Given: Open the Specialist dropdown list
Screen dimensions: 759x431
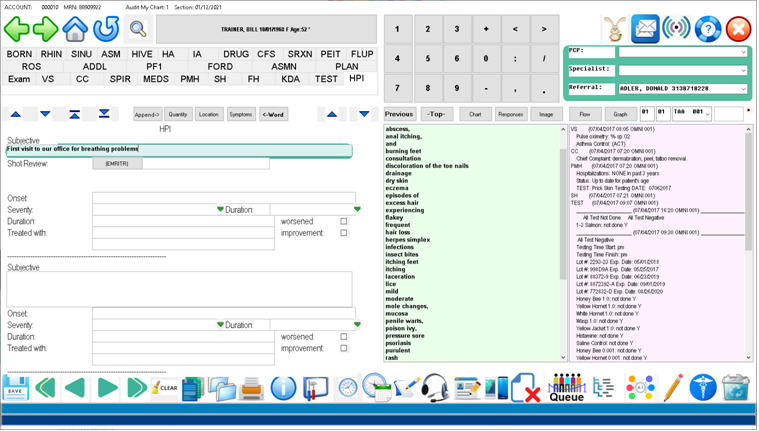Looking at the screenshot, I should pyautogui.click(x=743, y=71).
